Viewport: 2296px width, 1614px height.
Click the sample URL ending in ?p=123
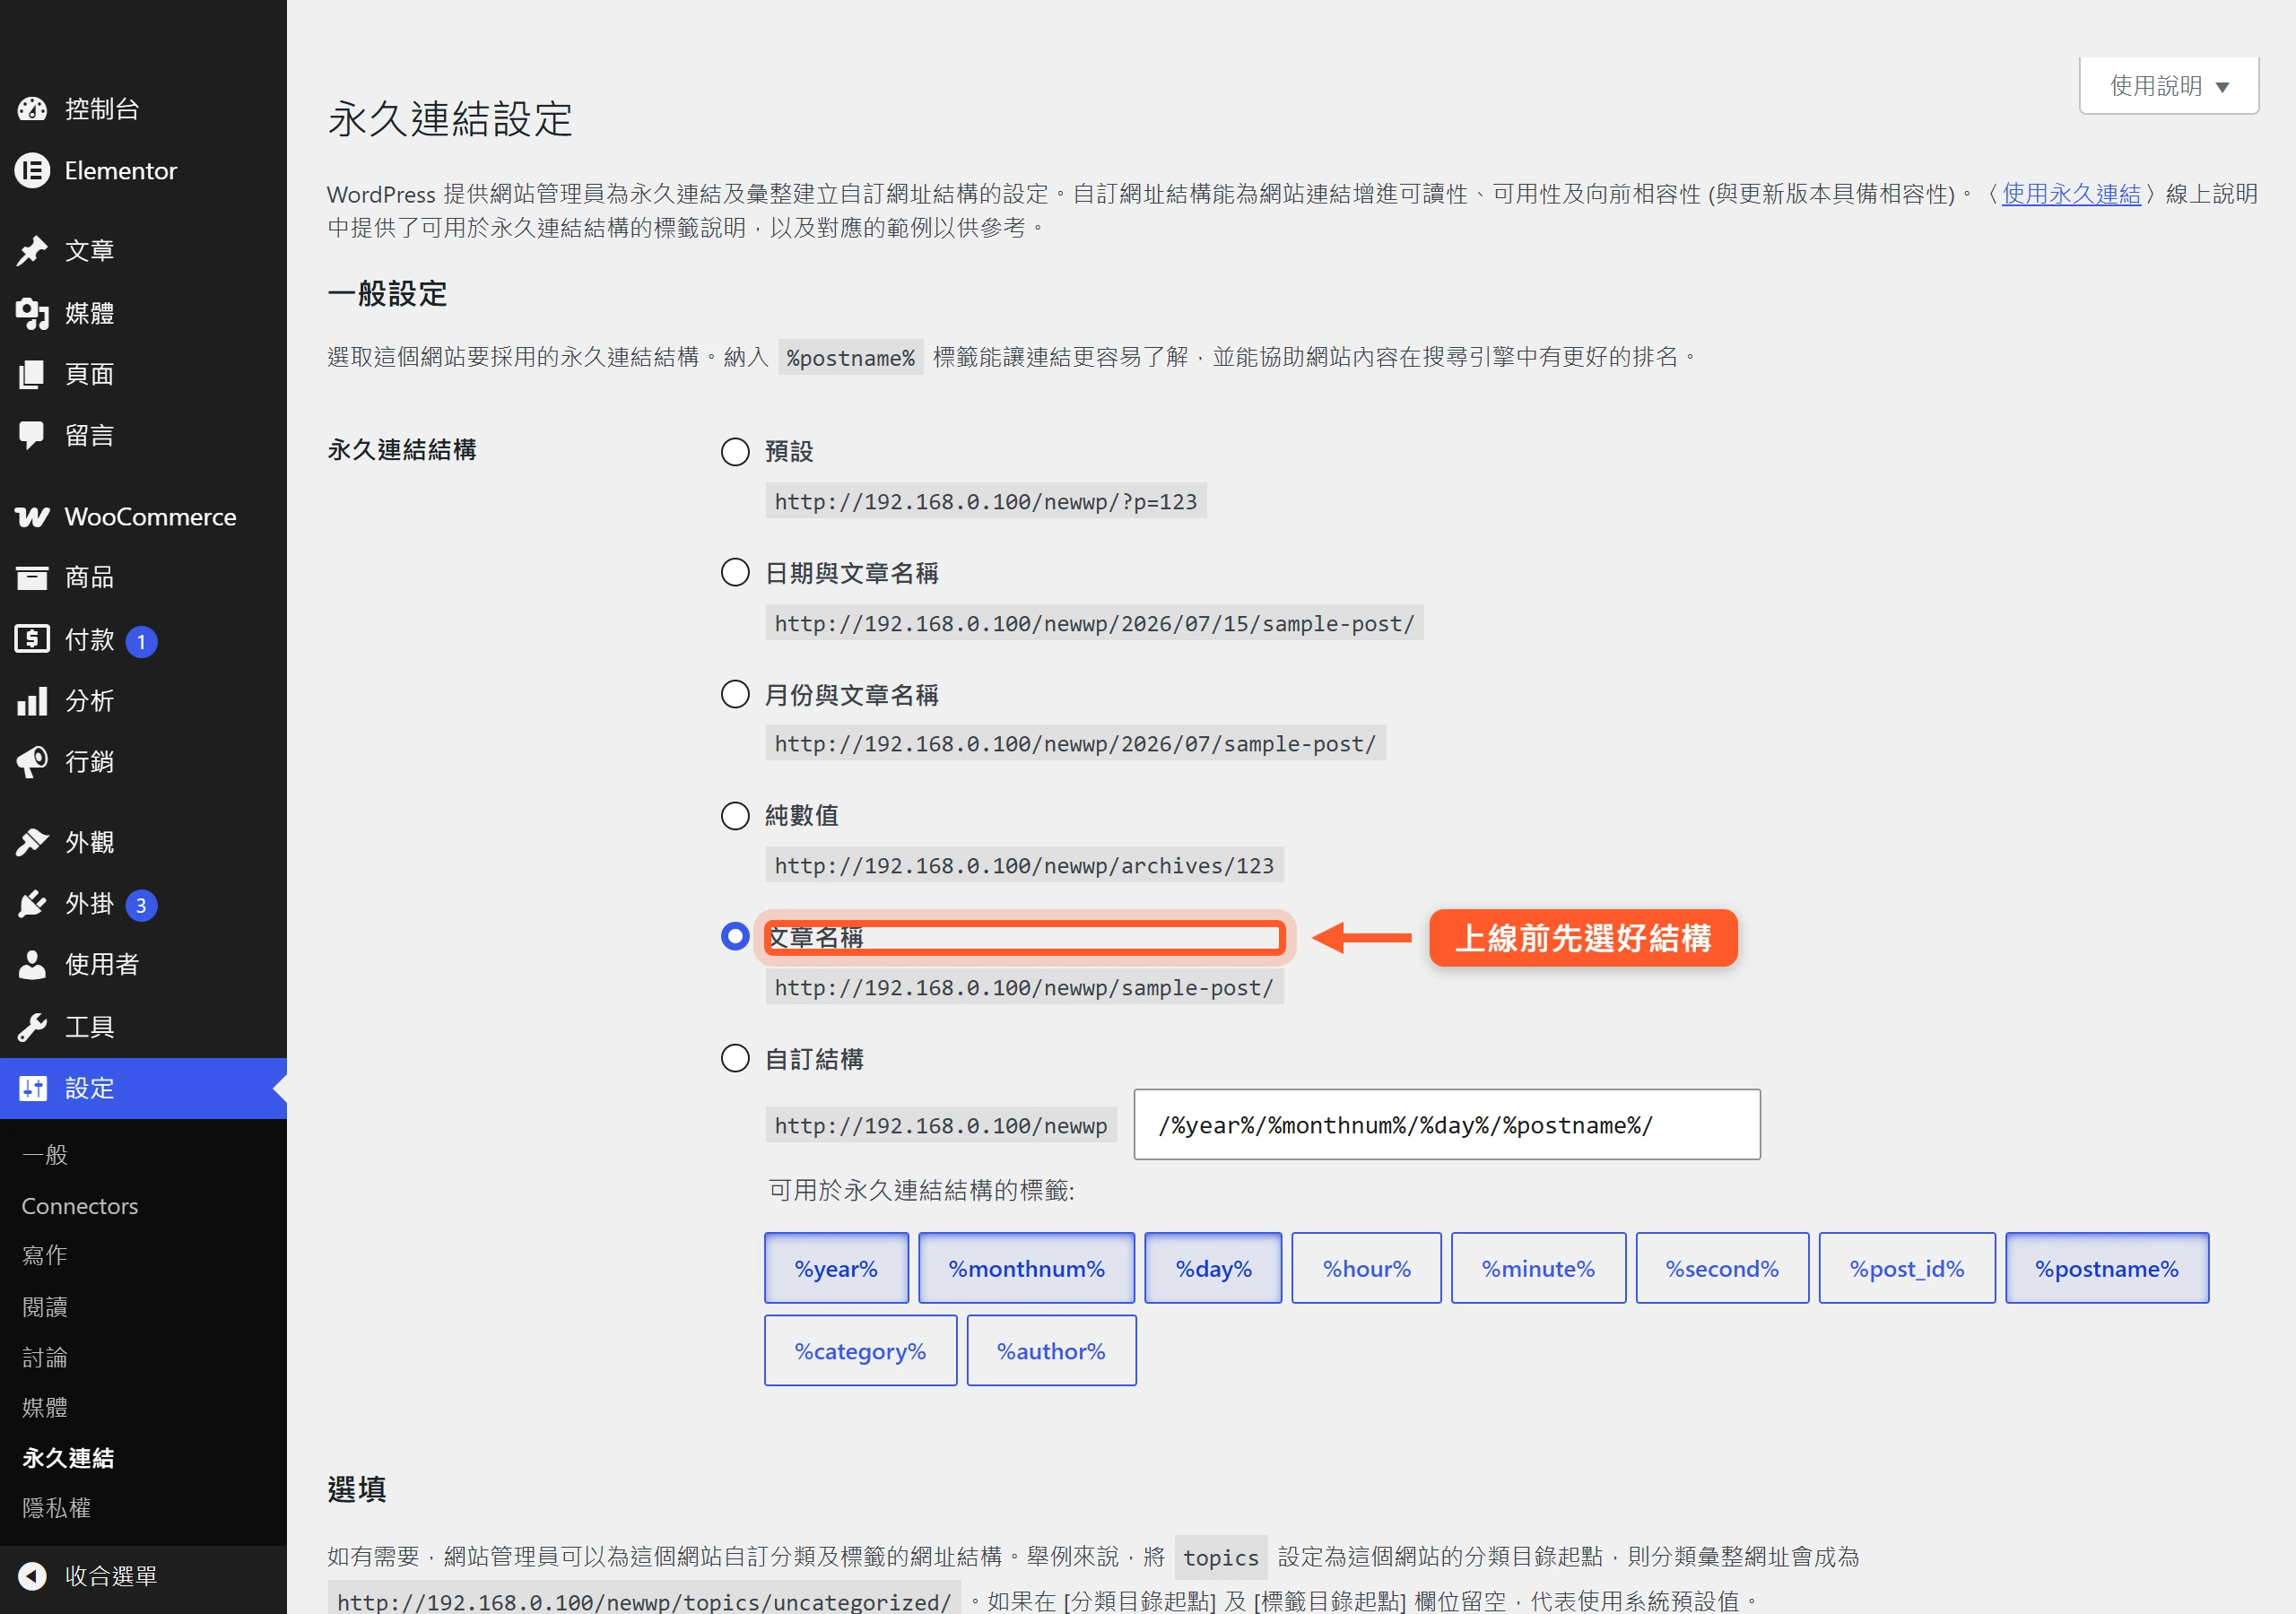(x=986, y=501)
